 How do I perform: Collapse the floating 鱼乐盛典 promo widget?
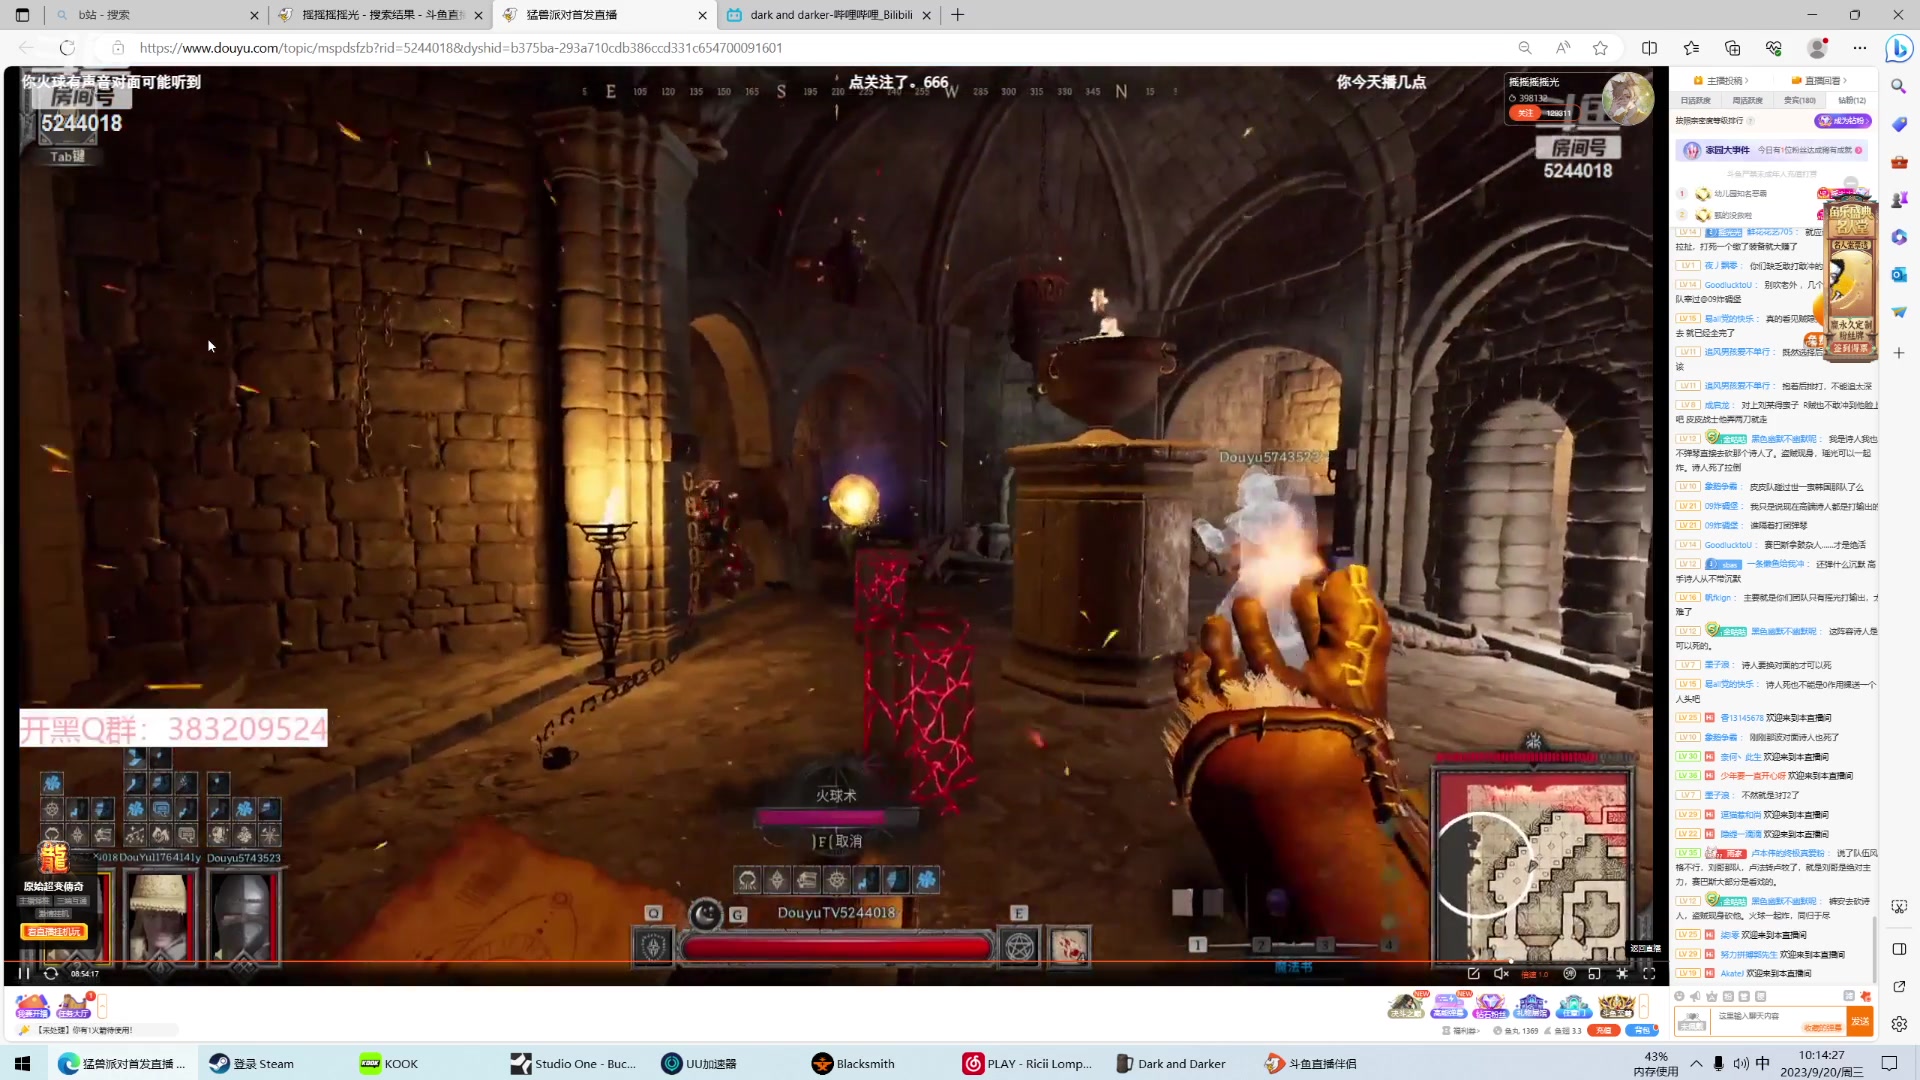pos(1851,185)
